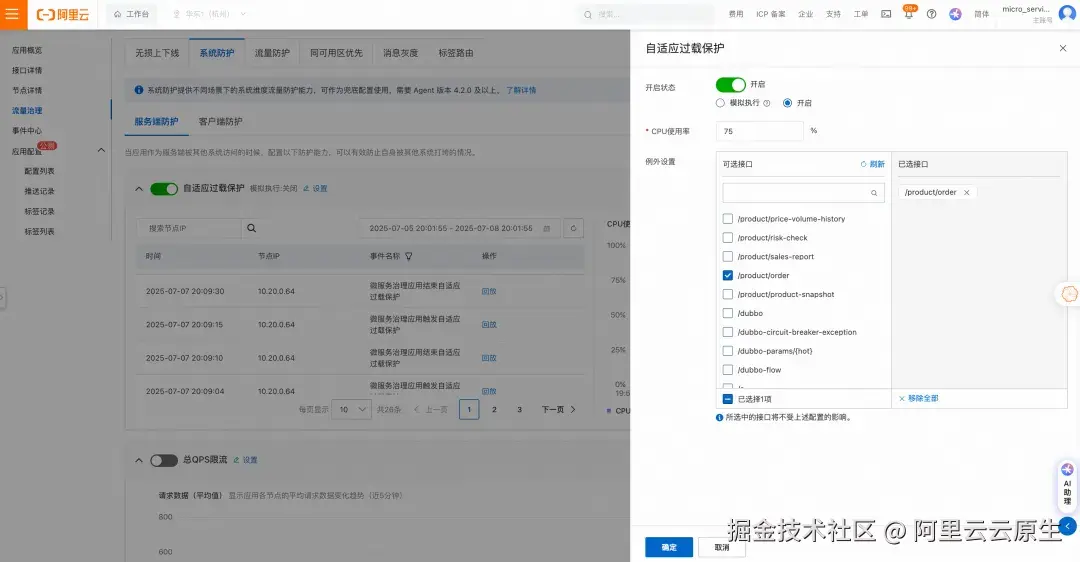Check /product/risk-check interface
Image resolution: width=1080 pixels, height=562 pixels.
tap(727, 238)
